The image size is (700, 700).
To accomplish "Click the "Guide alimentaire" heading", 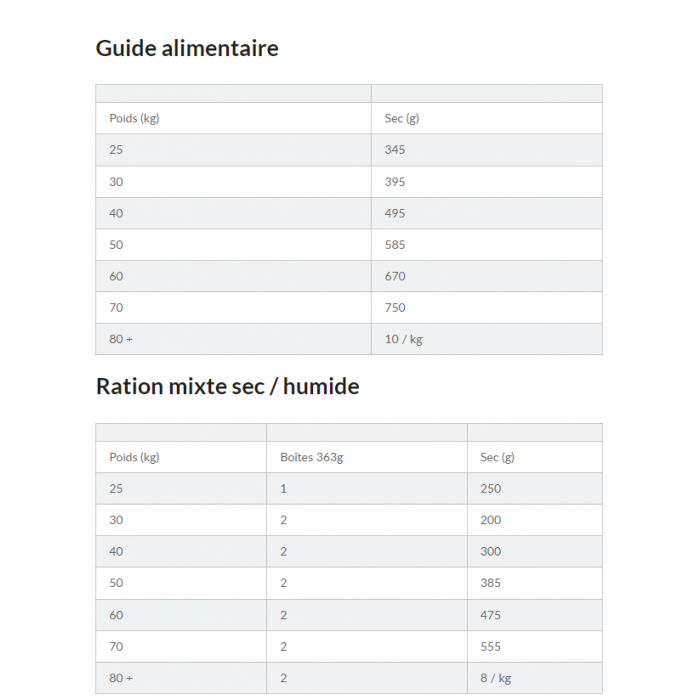I will pyautogui.click(x=187, y=48).
